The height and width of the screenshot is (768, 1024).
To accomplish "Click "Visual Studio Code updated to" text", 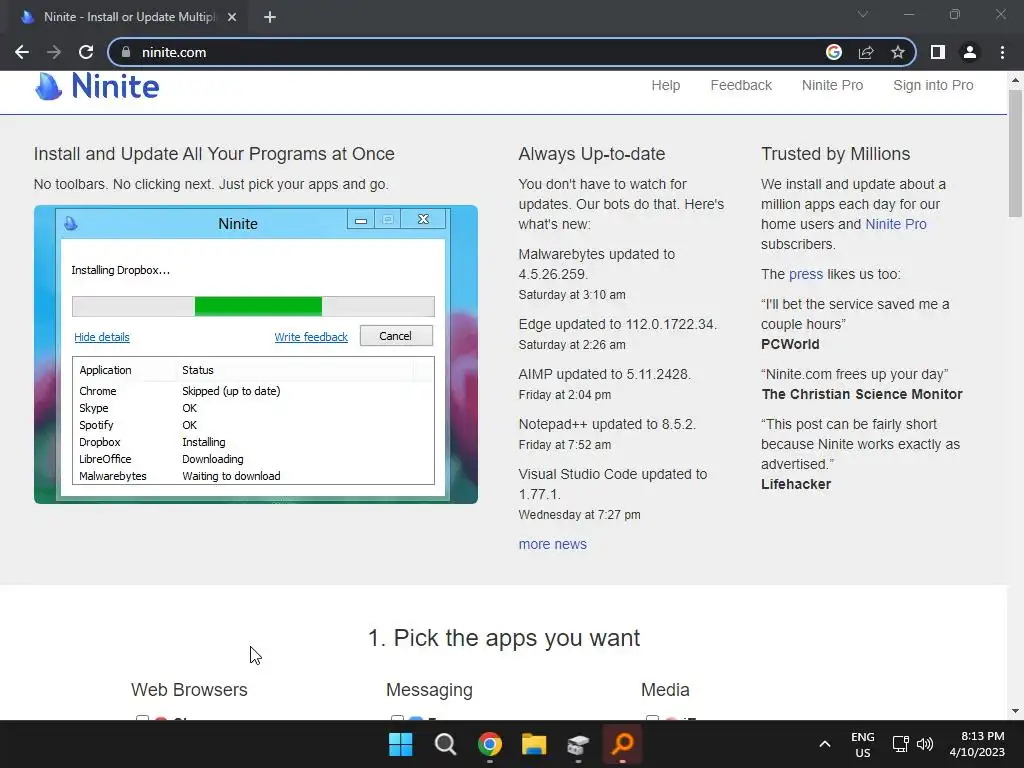I will coord(613,474).
